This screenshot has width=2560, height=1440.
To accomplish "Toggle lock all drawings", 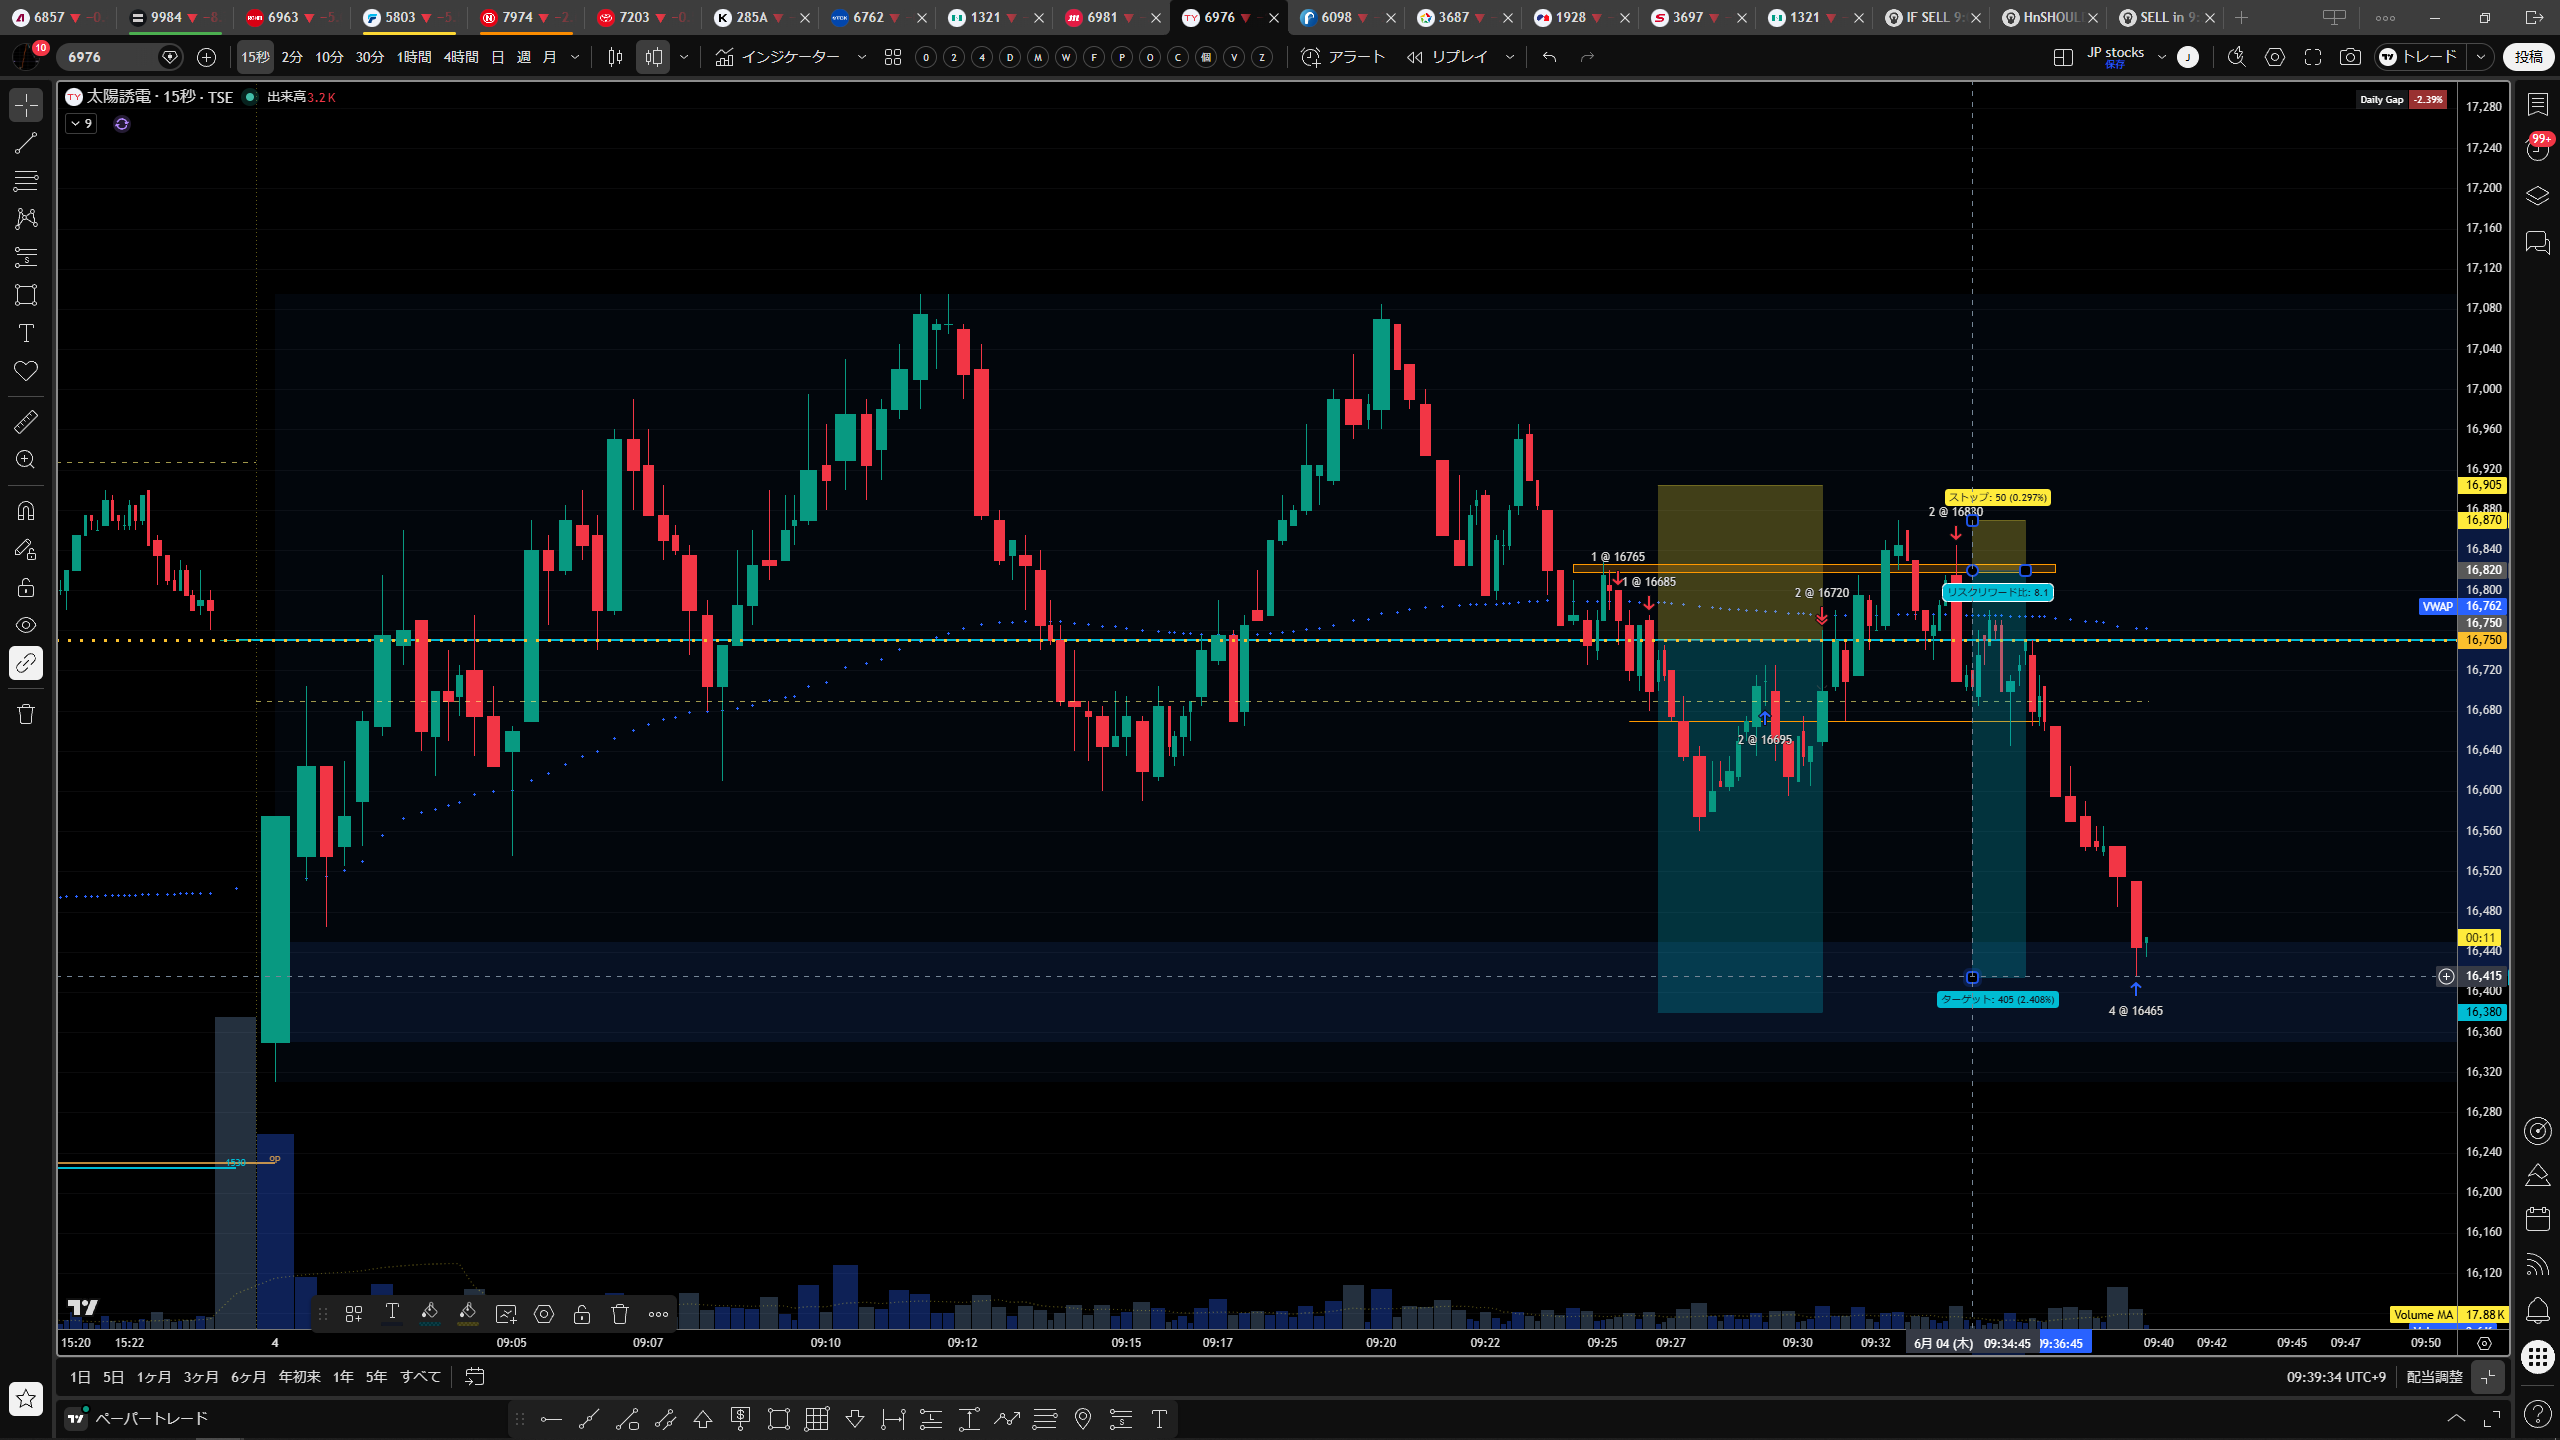I will click(x=26, y=587).
